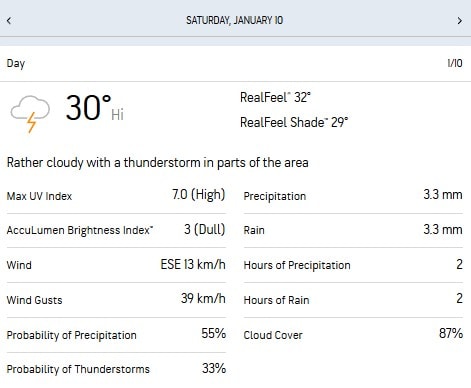Viewport: 471px width, 388px height.
Task: Click the Probability of Precipitation row
Action: 116,335
